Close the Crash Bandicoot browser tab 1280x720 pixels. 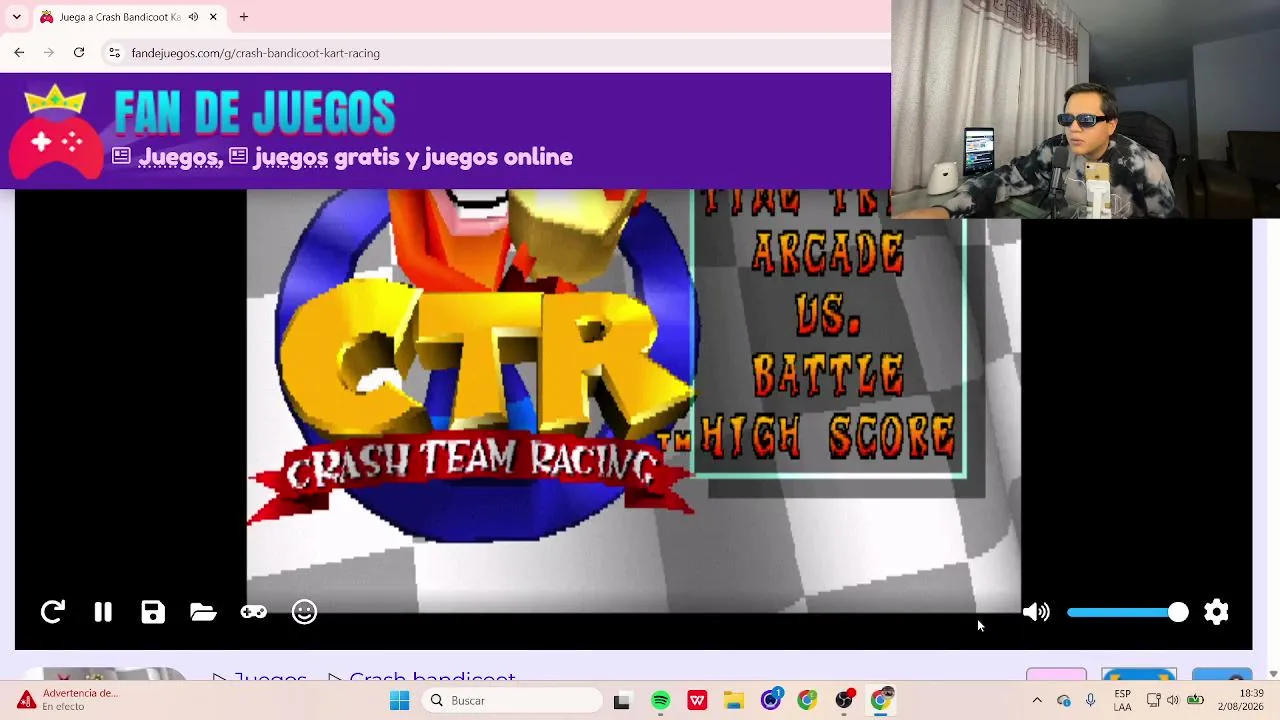pos(213,17)
